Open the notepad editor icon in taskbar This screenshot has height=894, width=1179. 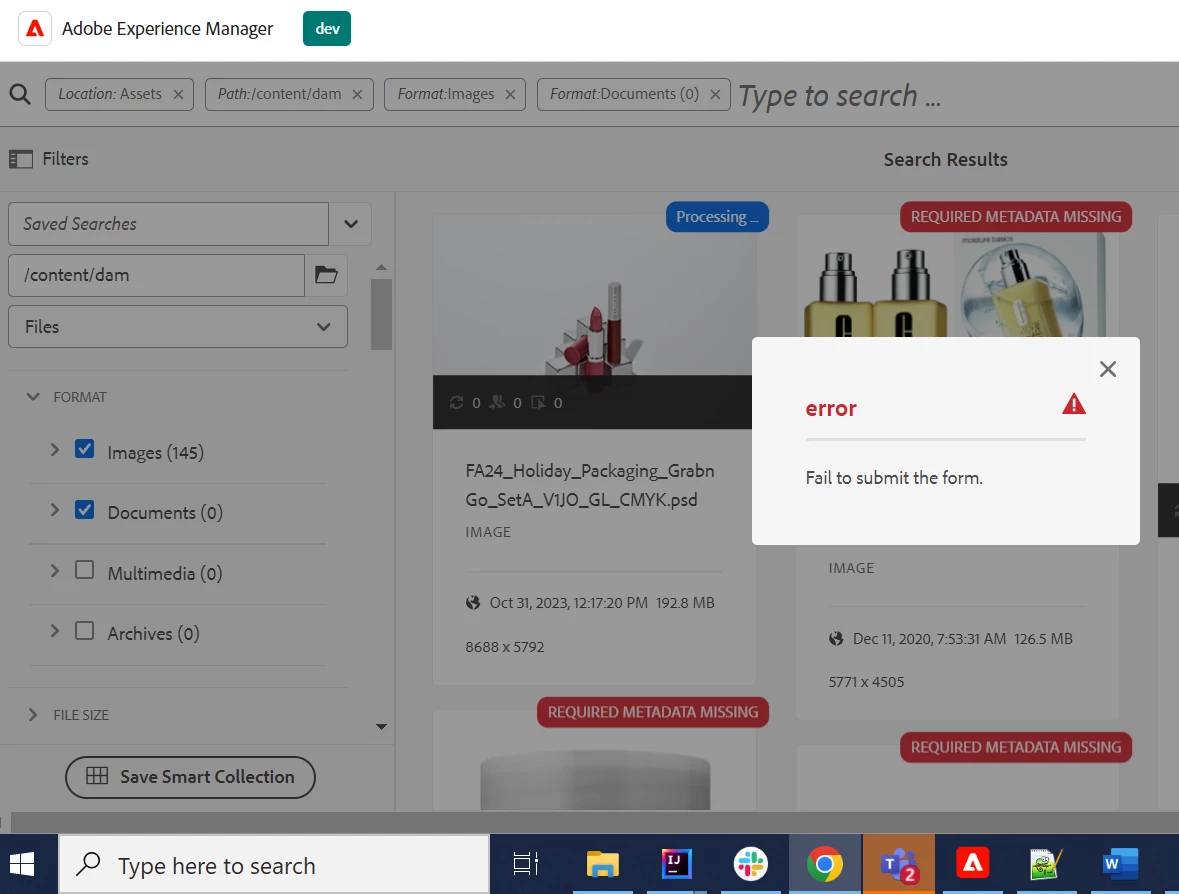(1046, 864)
